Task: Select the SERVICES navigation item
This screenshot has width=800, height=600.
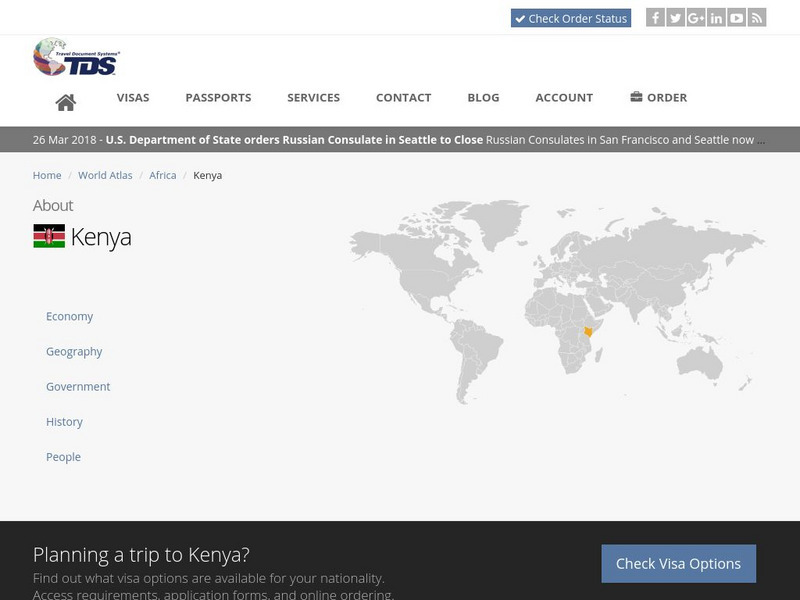Action: (x=314, y=97)
